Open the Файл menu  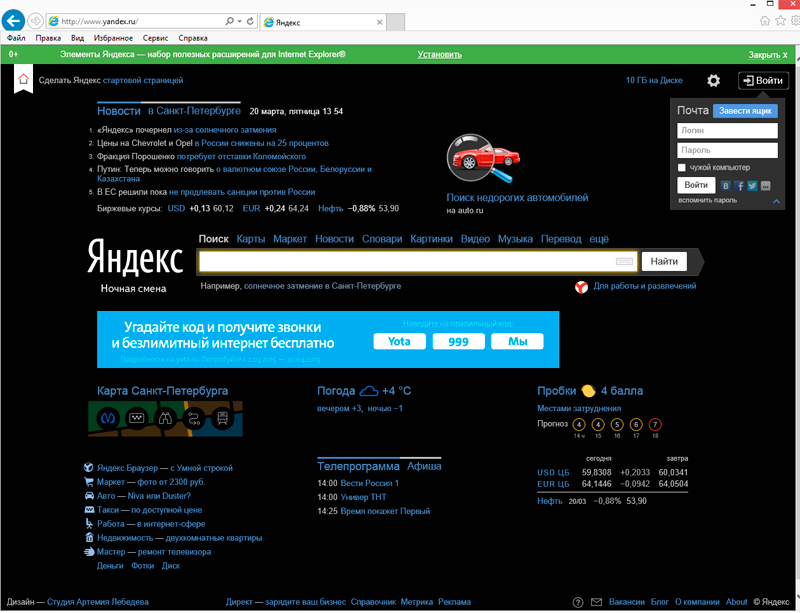pos(16,38)
